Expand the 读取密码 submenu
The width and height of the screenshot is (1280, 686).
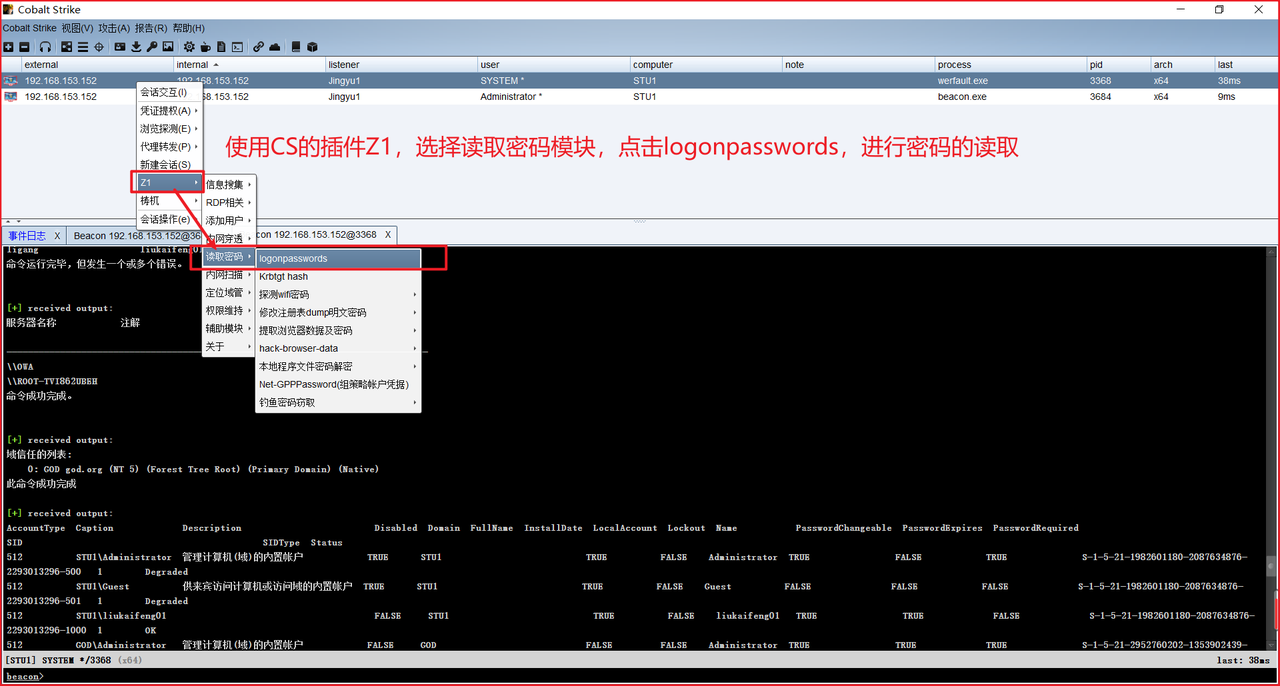[229, 257]
